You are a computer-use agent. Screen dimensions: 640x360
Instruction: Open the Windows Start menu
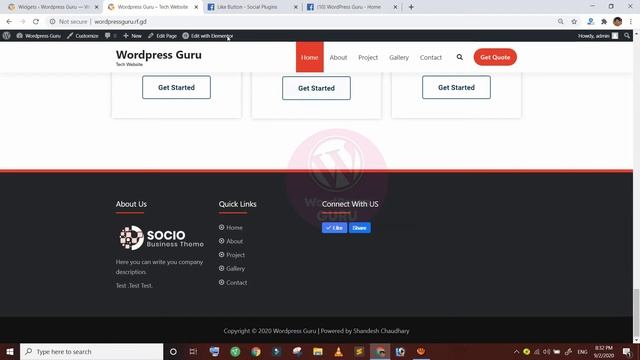click(10, 351)
